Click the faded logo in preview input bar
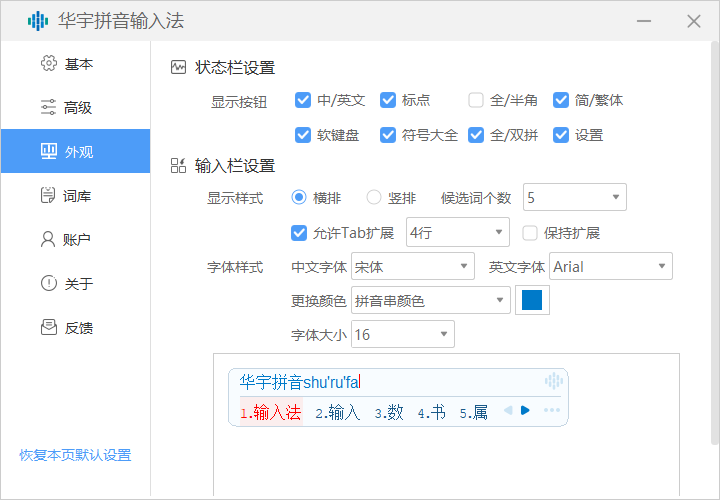 (553, 381)
